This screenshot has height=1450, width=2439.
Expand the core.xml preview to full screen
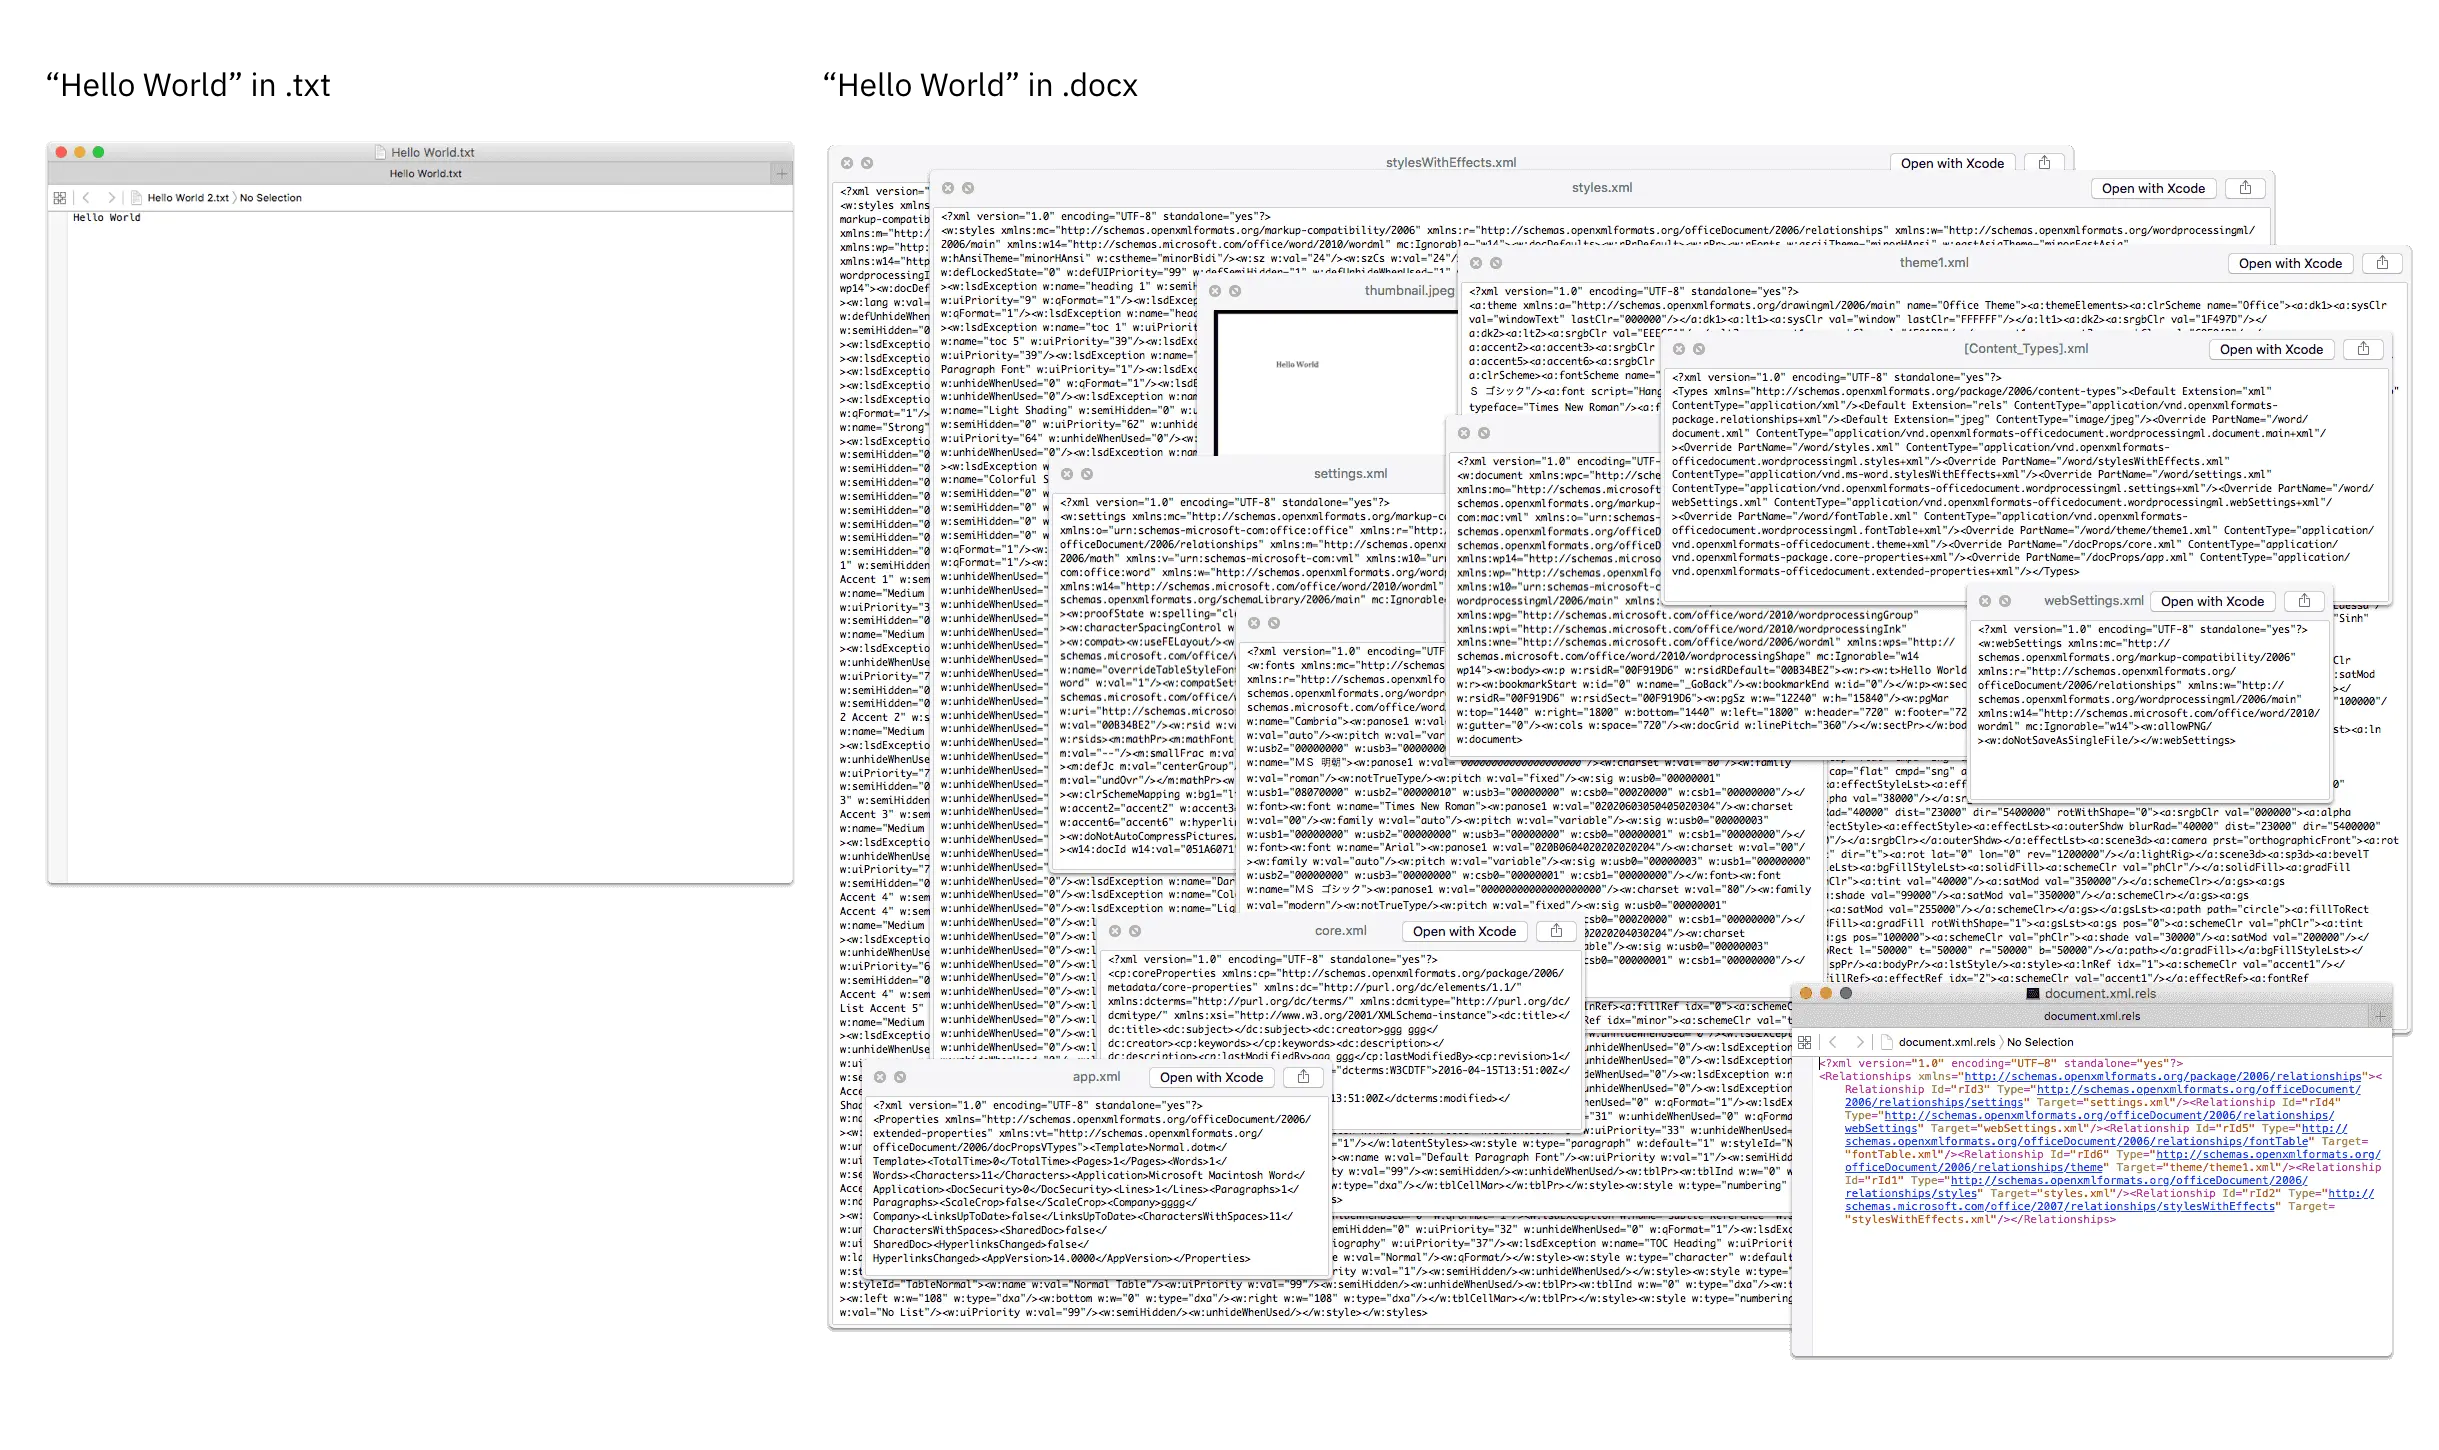coord(1135,931)
